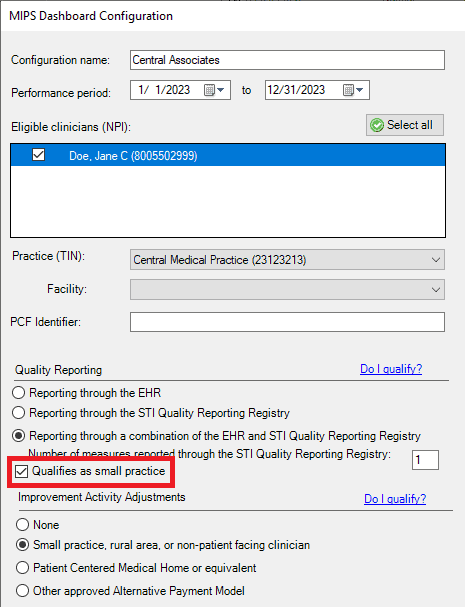This screenshot has height=607, width=465.
Task: Open Quality Reporting Do I qualify link
Action: 391,369
